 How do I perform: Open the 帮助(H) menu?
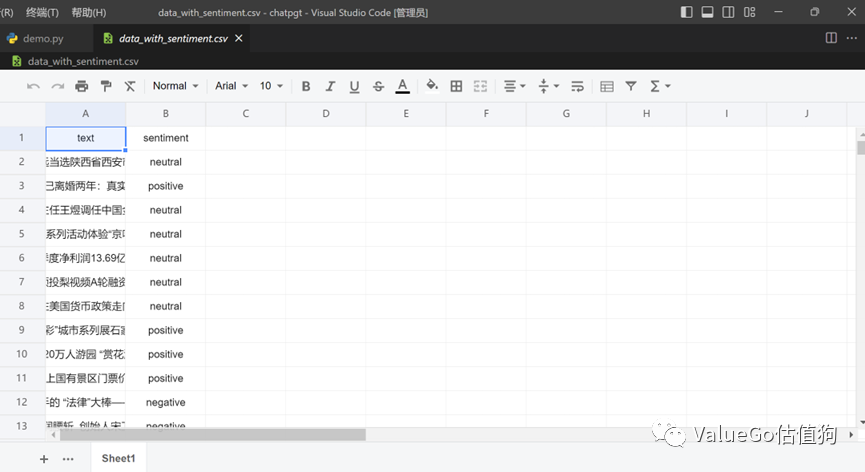tap(89, 12)
